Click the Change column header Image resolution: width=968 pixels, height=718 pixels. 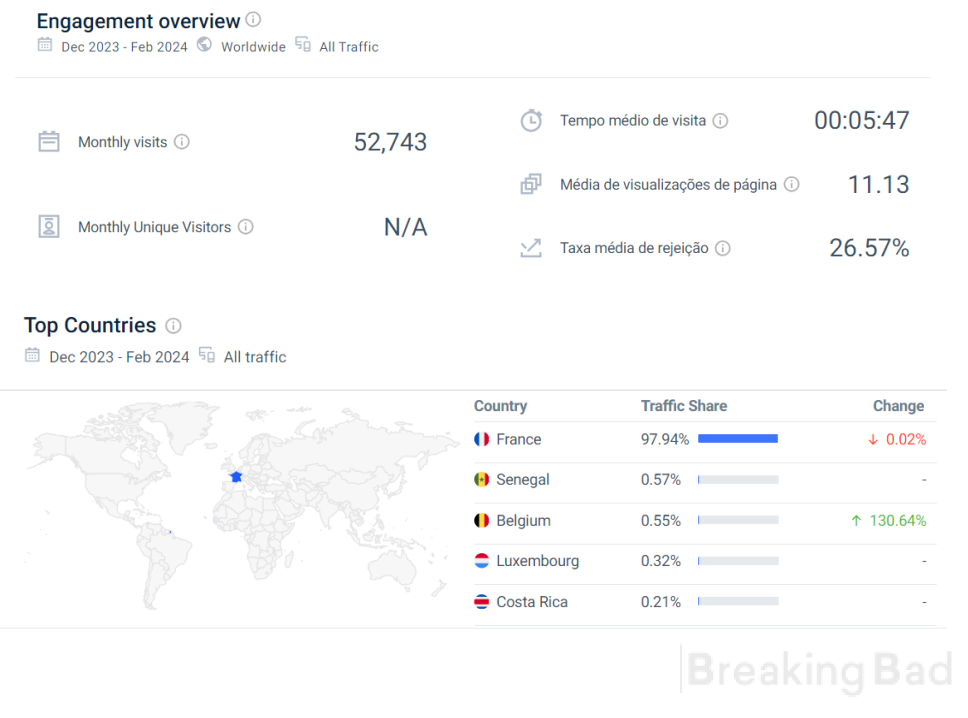[898, 406]
